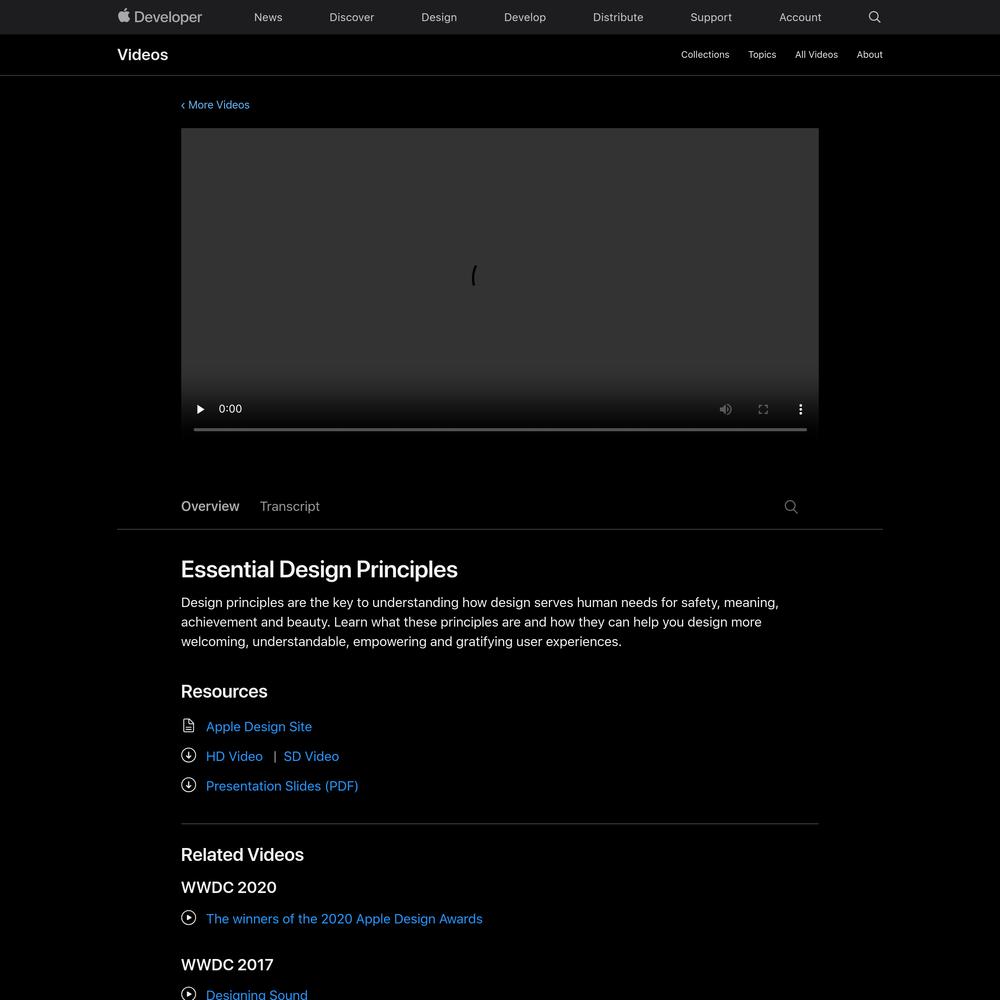This screenshot has width=1000, height=1000.
Task: Click the Essential Design Principles title
Action: [x=319, y=570]
